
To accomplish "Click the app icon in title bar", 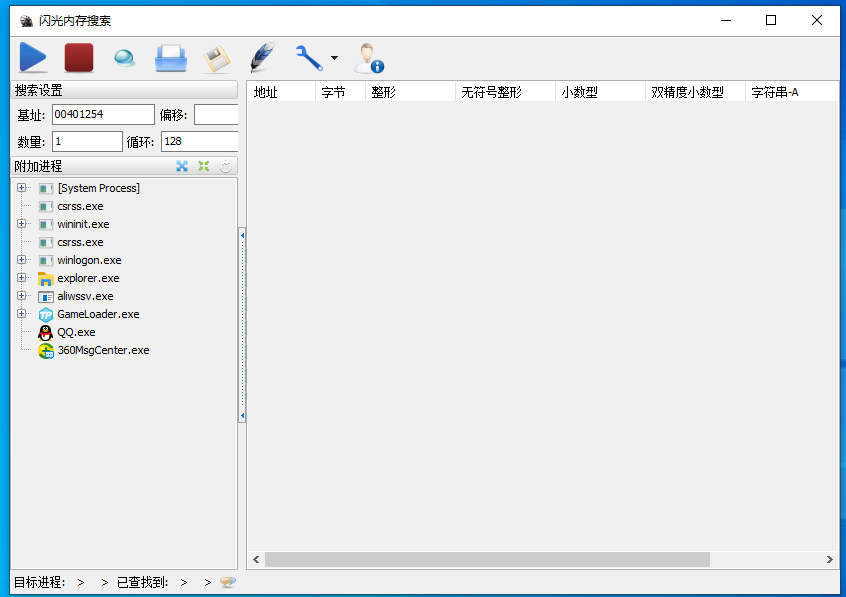I will point(26,21).
